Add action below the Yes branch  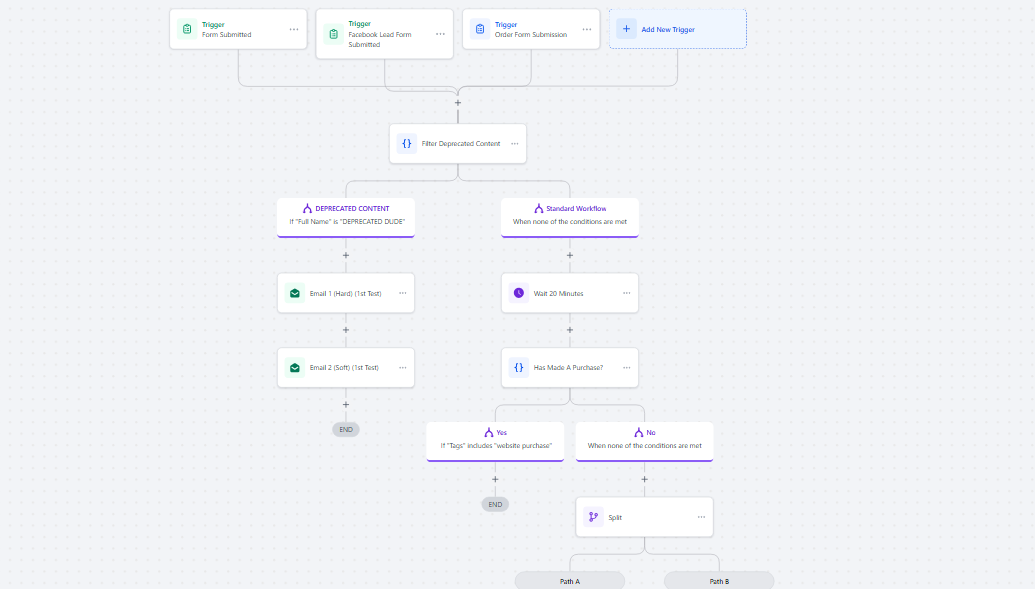tap(495, 479)
